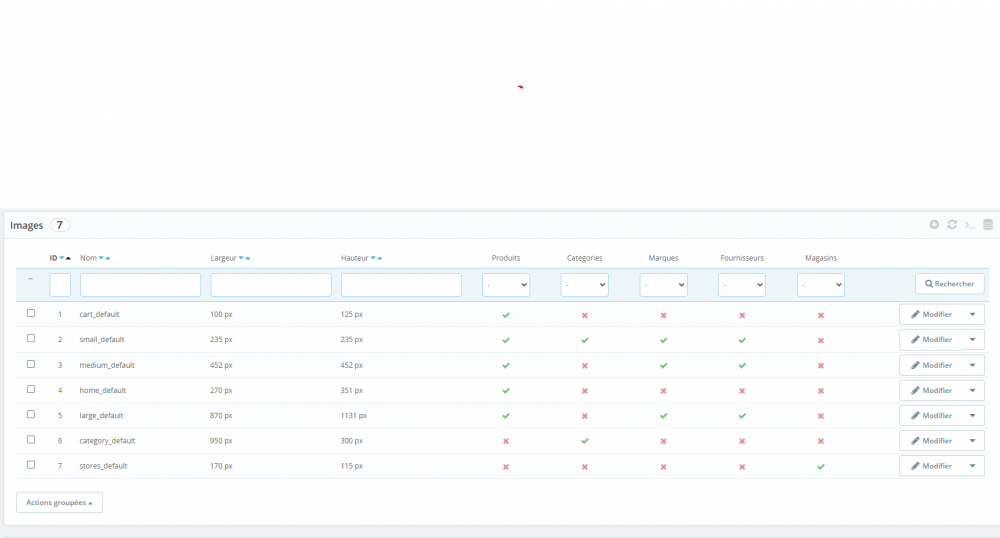Viewport: 1000px width, 538px height.
Task: Open export to SQL manager icon
Action: [988, 224]
